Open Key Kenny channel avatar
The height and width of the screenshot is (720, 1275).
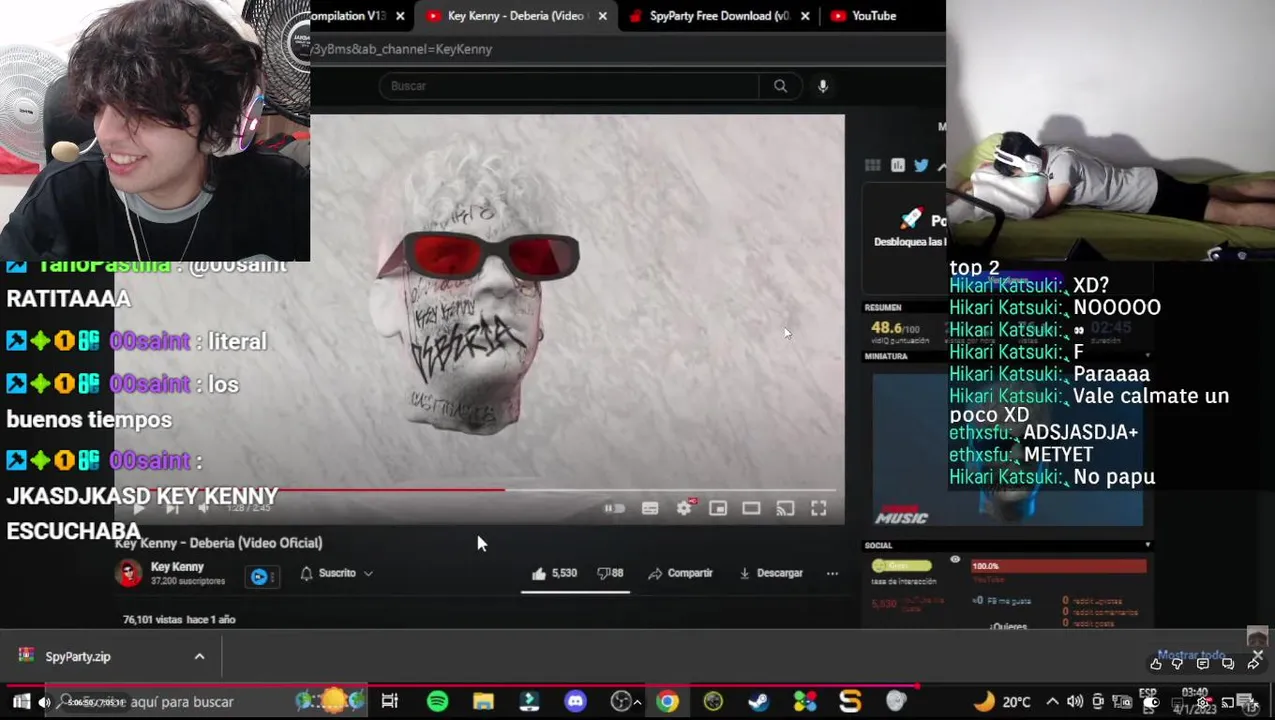[x=129, y=573]
